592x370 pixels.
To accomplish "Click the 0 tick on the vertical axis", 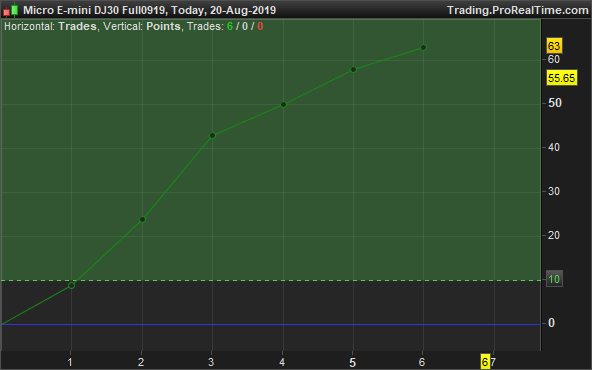I will click(x=551, y=323).
